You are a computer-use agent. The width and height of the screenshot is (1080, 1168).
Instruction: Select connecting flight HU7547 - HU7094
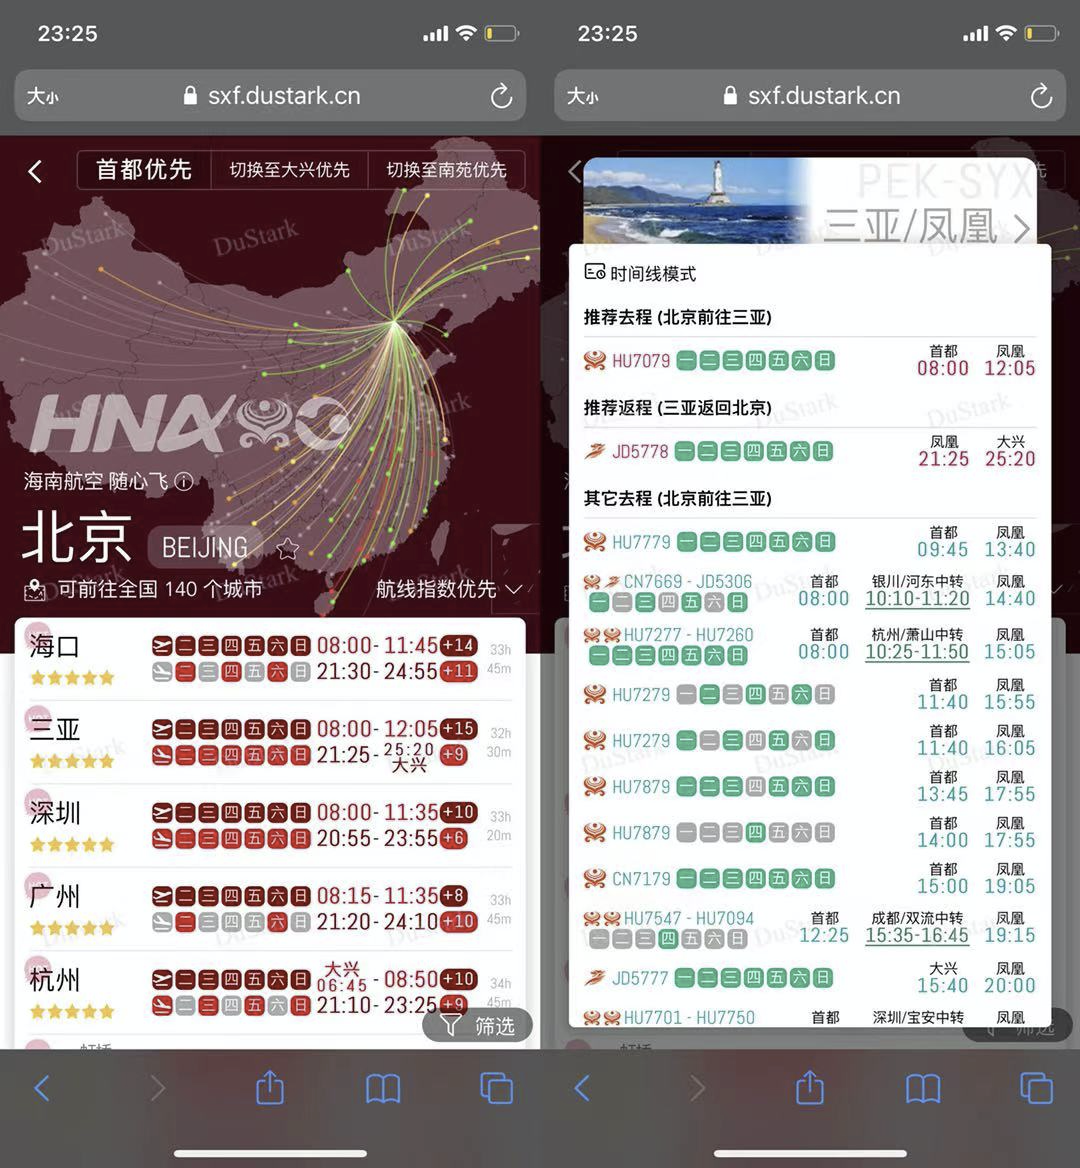810,929
